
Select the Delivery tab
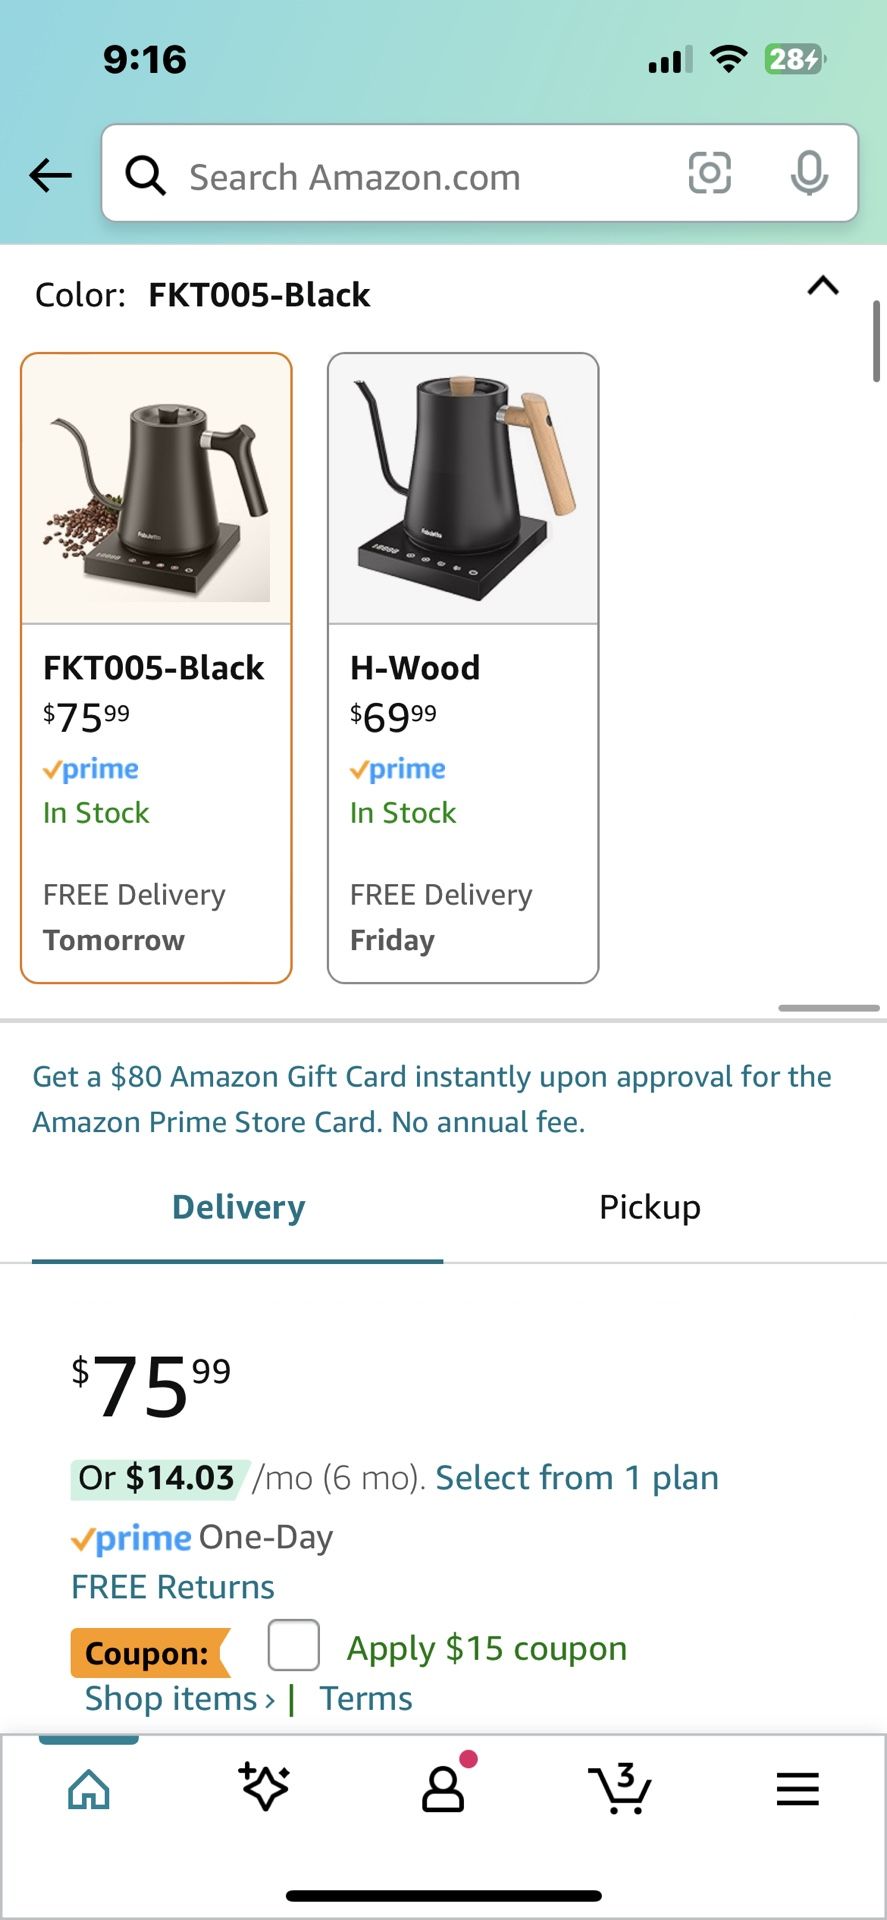click(238, 1207)
